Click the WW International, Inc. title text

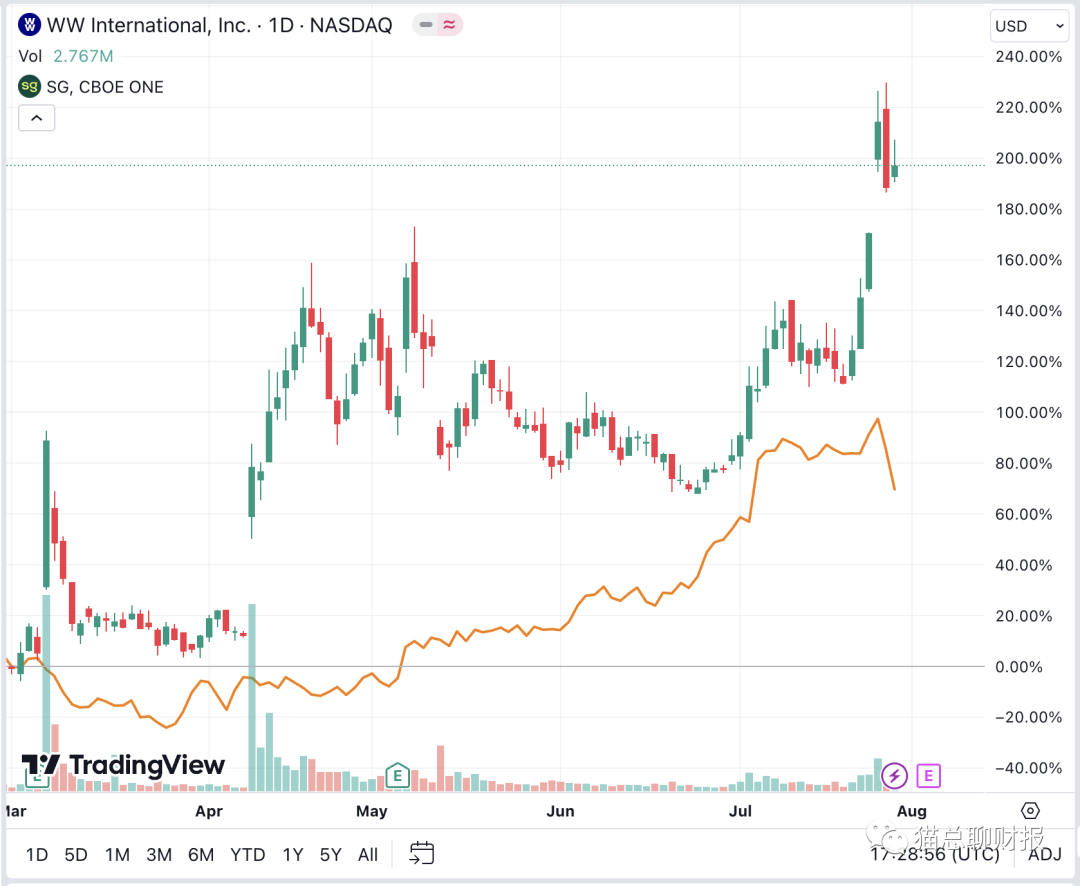tap(148, 25)
